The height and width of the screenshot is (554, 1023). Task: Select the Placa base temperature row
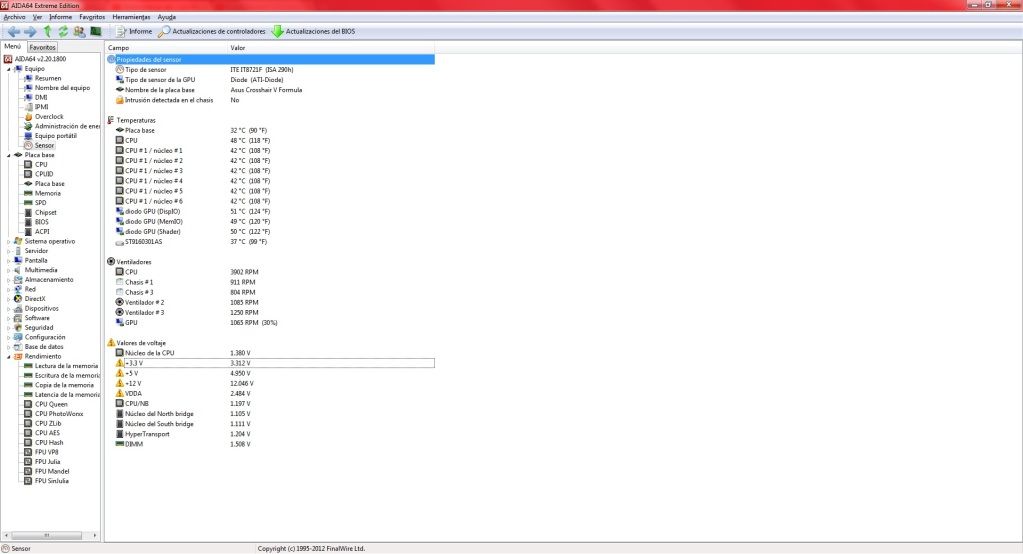coord(271,131)
